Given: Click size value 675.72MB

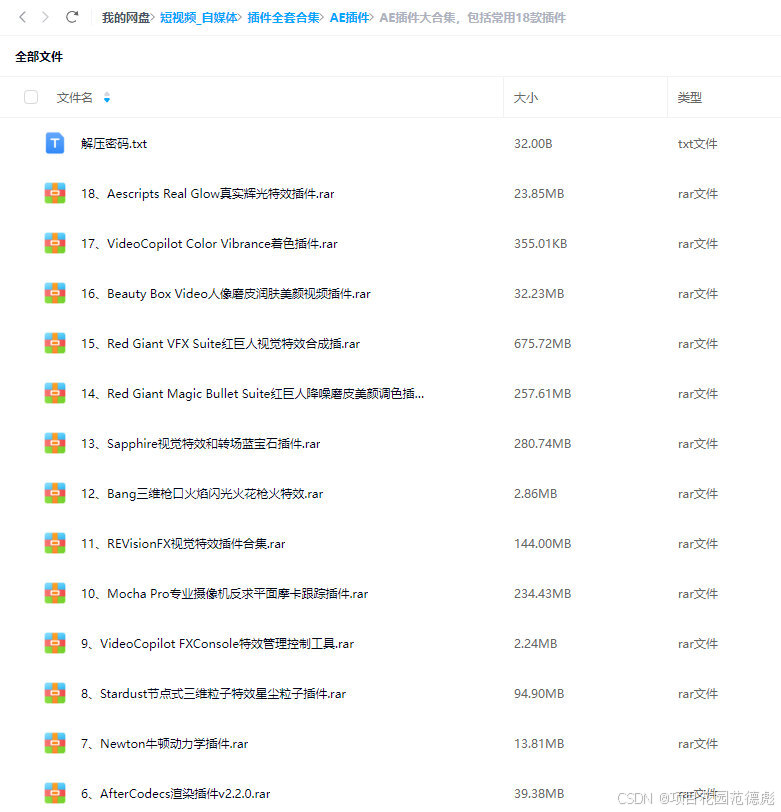Looking at the screenshot, I should [x=542, y=343].
